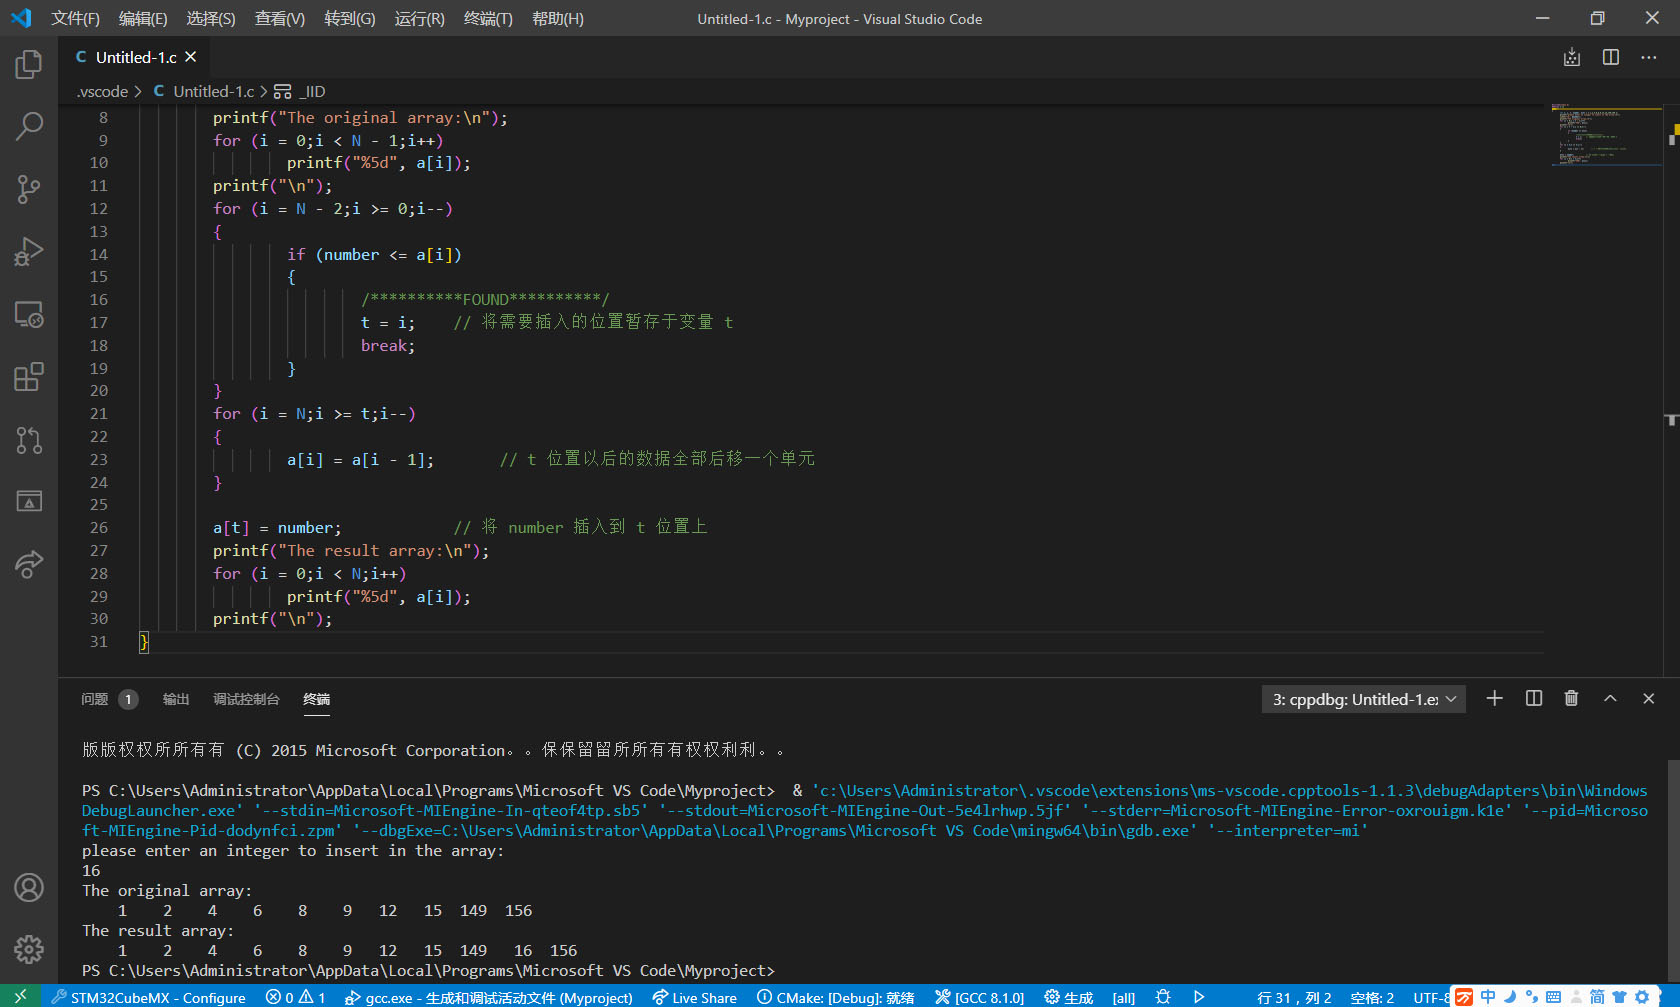
Task: Open the Remote Explorer view
Action: [x=29, y=315]
